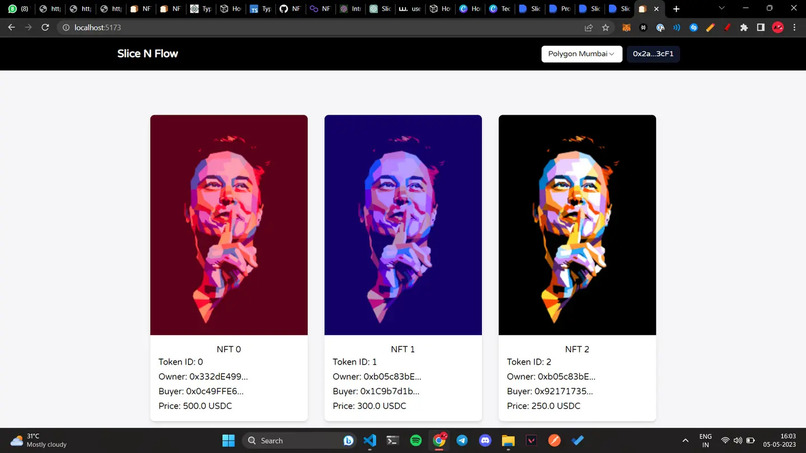Click the share page icon in address bar
Screen dimensions: 806x453
pyautogui.click(x=589, y=28)
